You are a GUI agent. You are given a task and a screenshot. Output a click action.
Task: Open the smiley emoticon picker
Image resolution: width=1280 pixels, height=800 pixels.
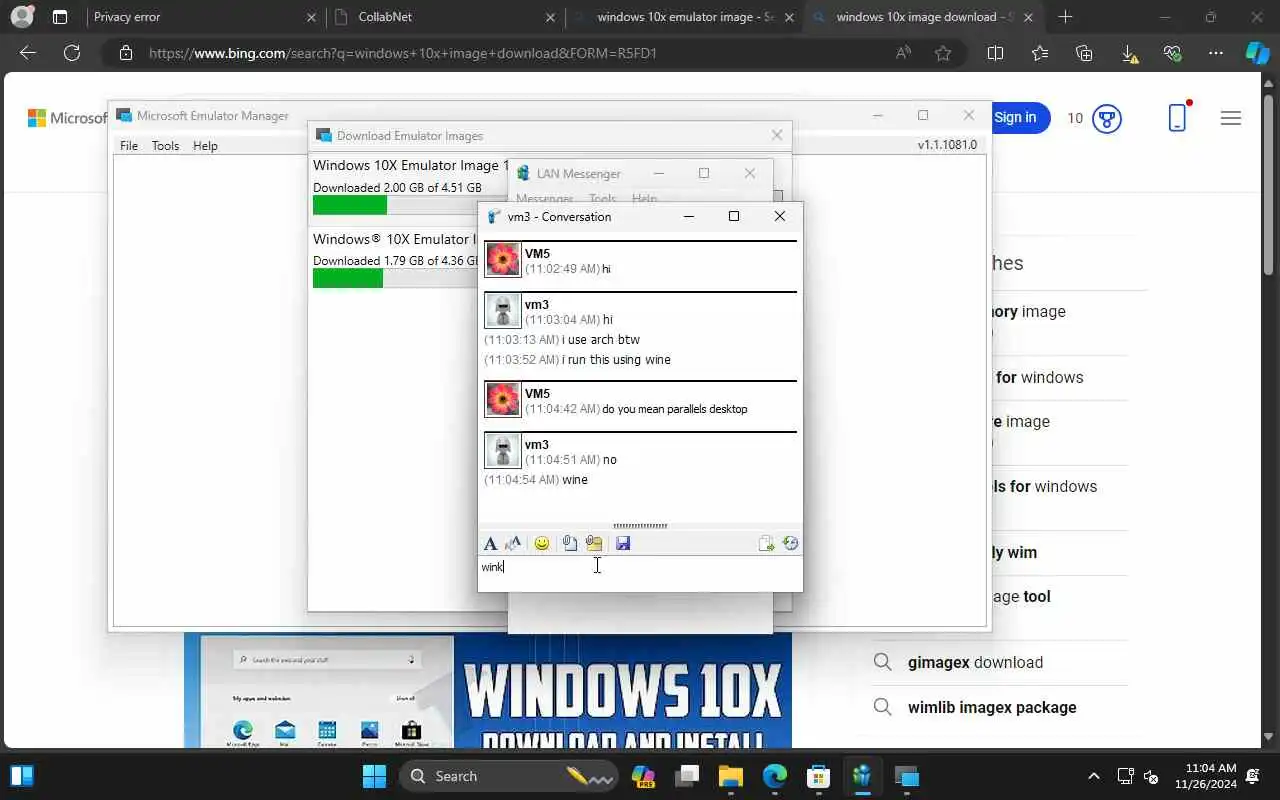pos(542,543)
